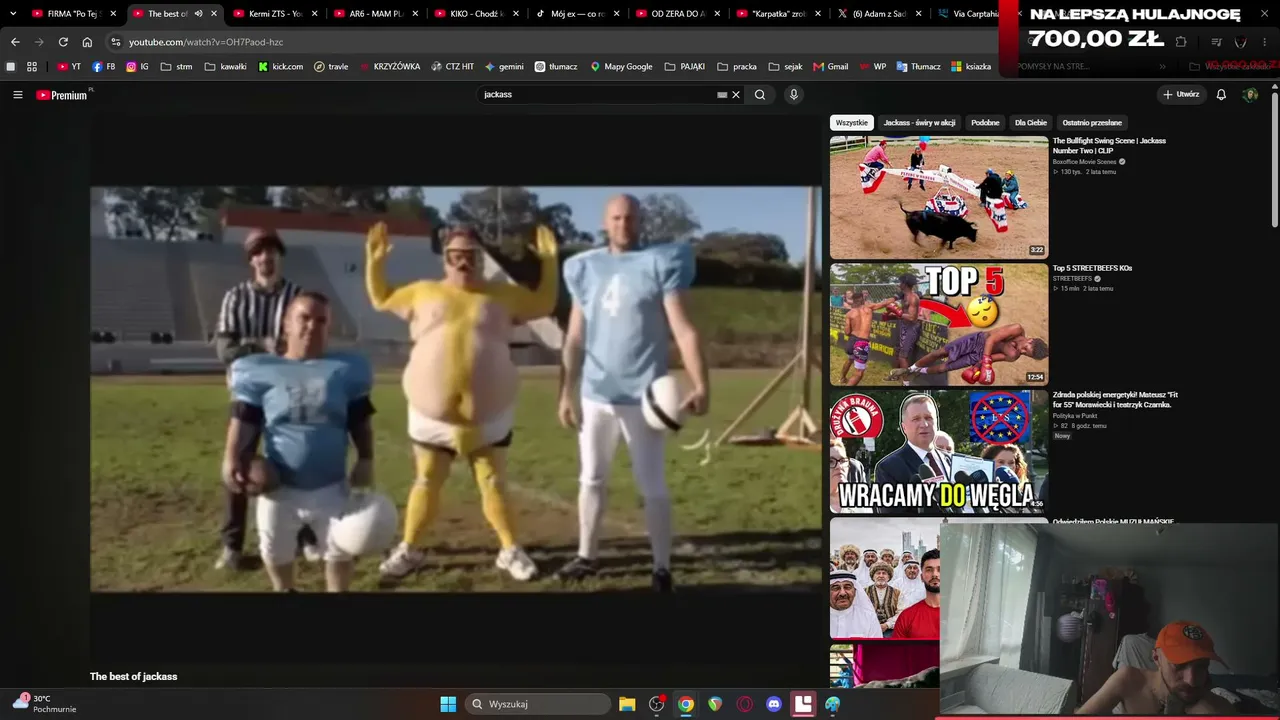Open the Mapy Google bookmark

(621, 67)
